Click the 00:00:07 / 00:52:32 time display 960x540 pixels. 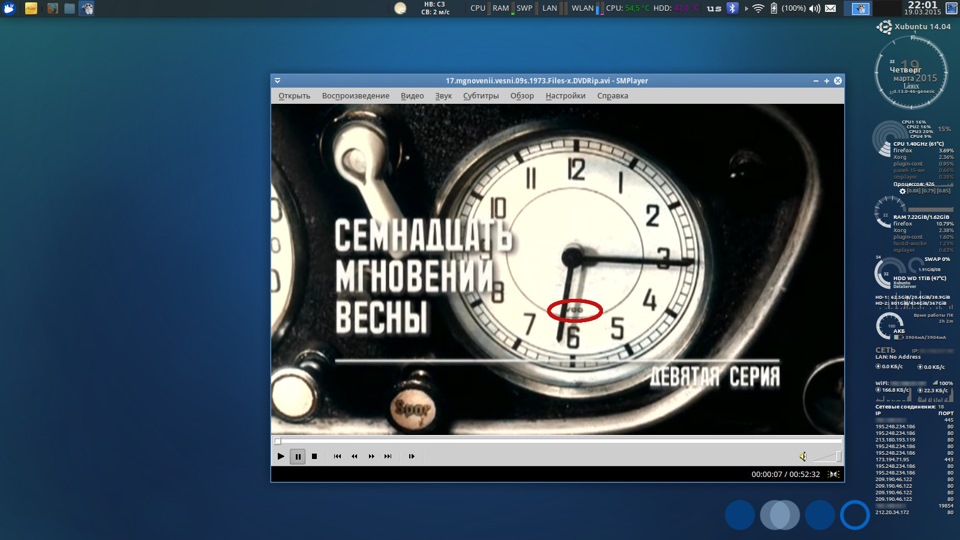[785, 474]
